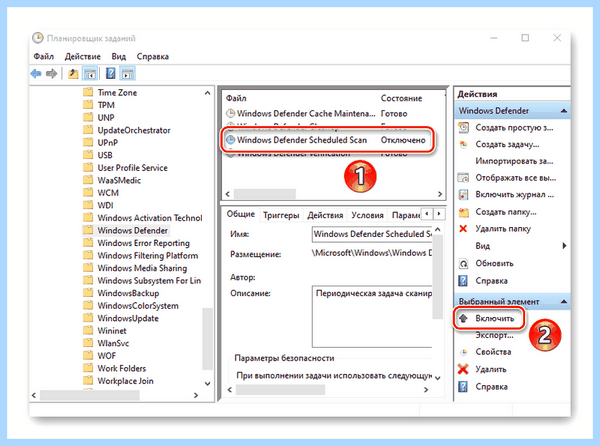Open the Вид menu in menu bar

coord(119,56)
